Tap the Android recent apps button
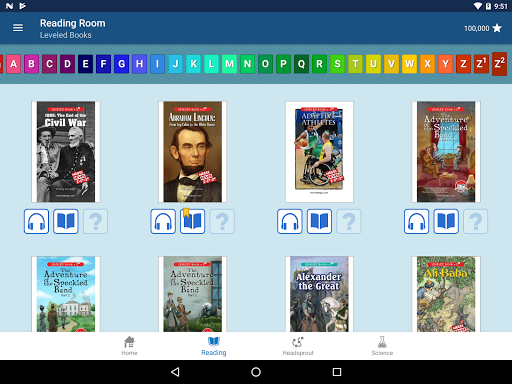The width and height of the screenshot is (512, 384). pyautogui.click(x=337, y=372)
